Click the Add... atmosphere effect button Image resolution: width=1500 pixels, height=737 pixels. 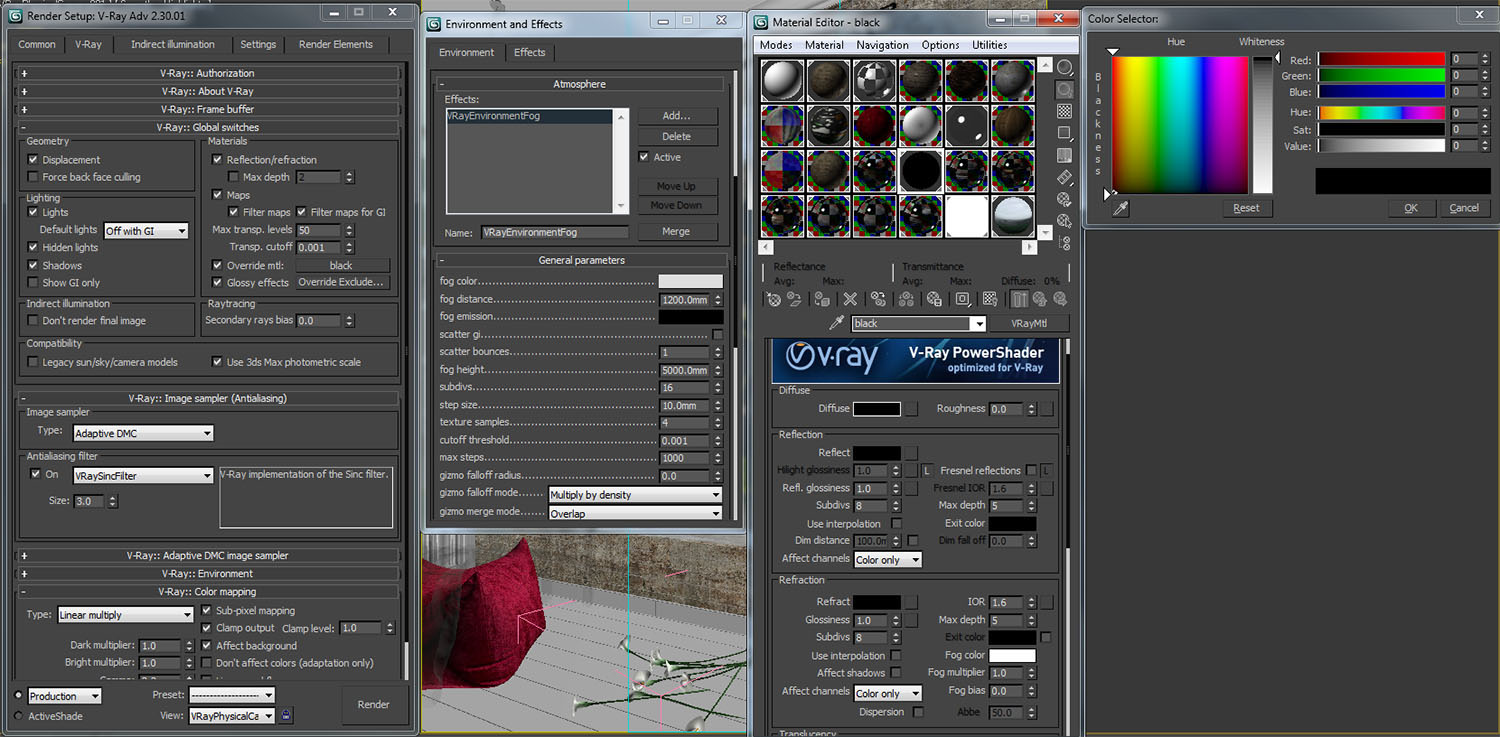tap(676, 116)
